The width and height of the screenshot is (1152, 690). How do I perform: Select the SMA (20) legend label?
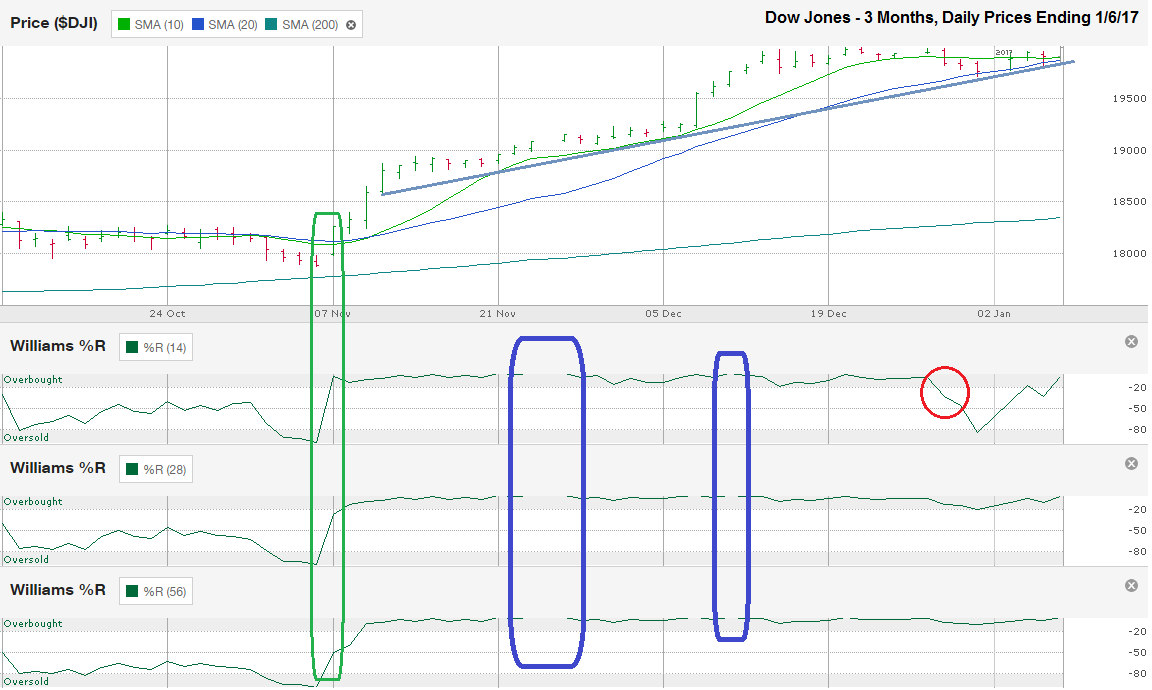pyautogui.click(x=232, y=25)
